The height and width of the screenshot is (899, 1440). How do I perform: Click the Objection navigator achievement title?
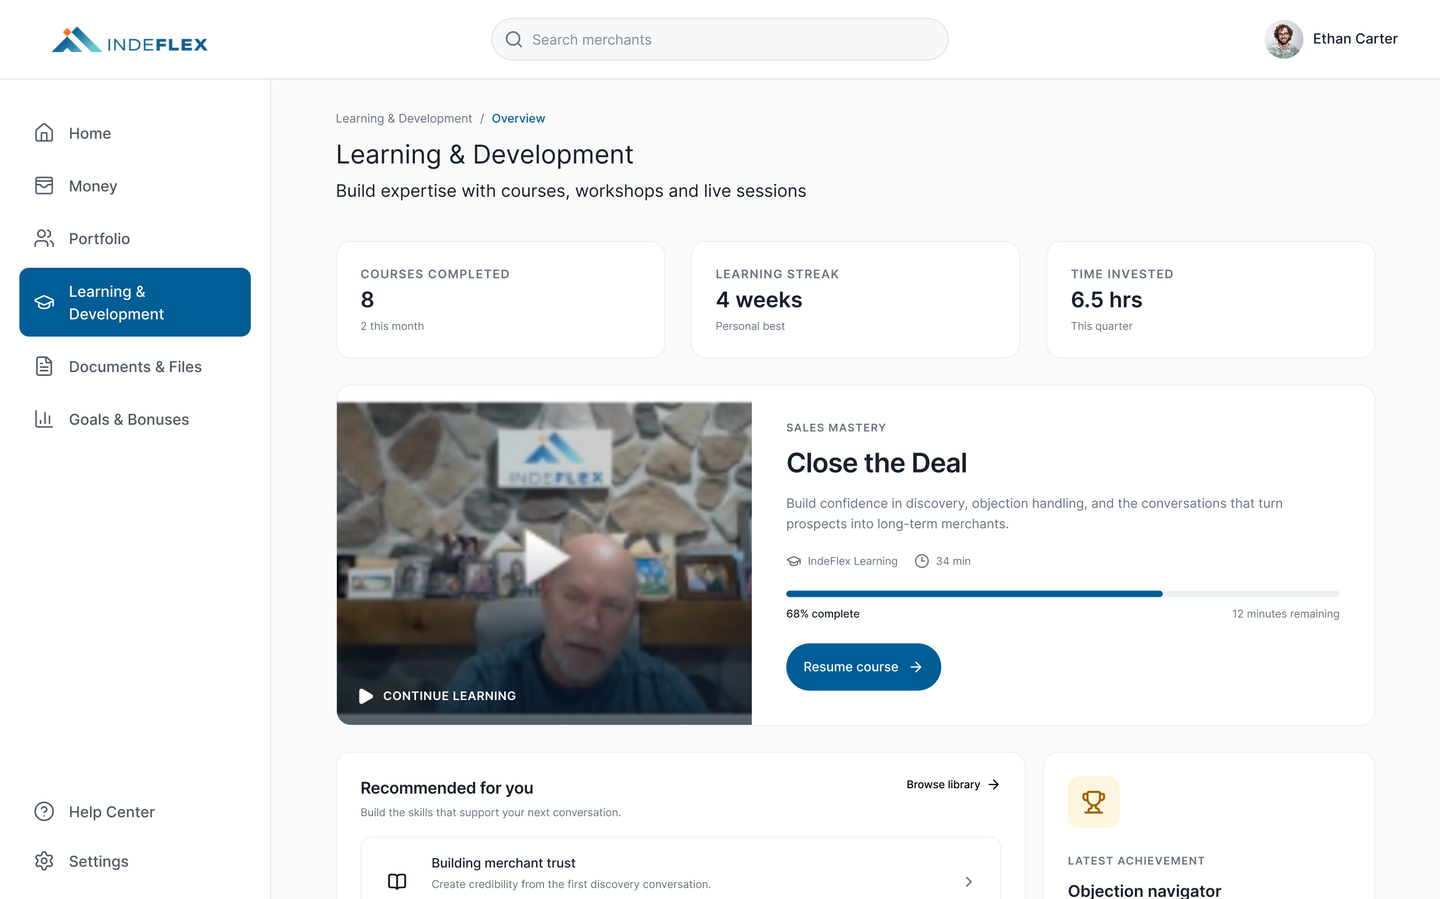click(1144, 890)
